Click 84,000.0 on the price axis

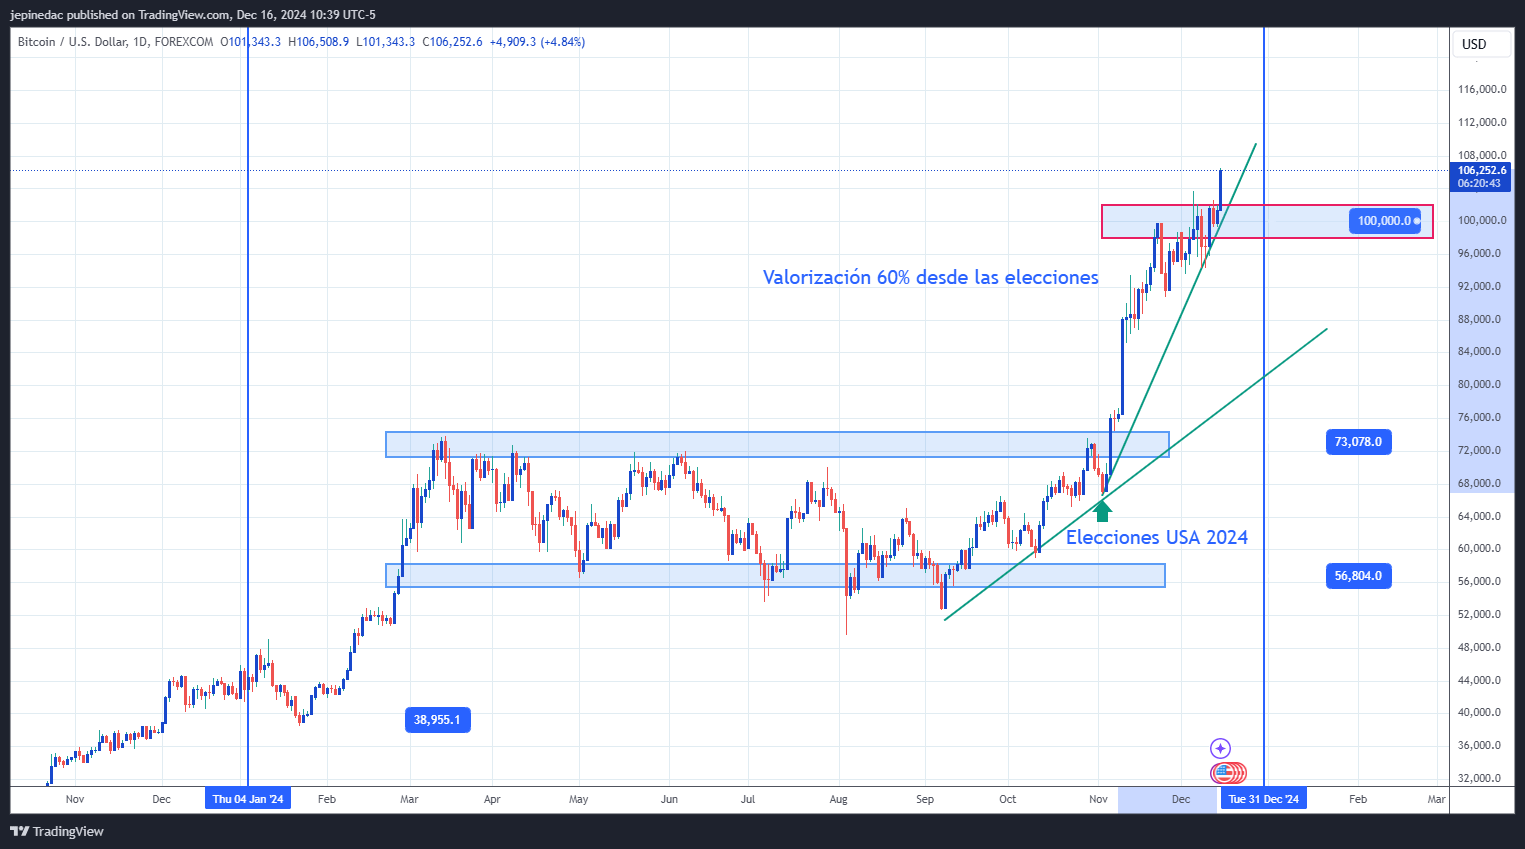[1479, 351]
